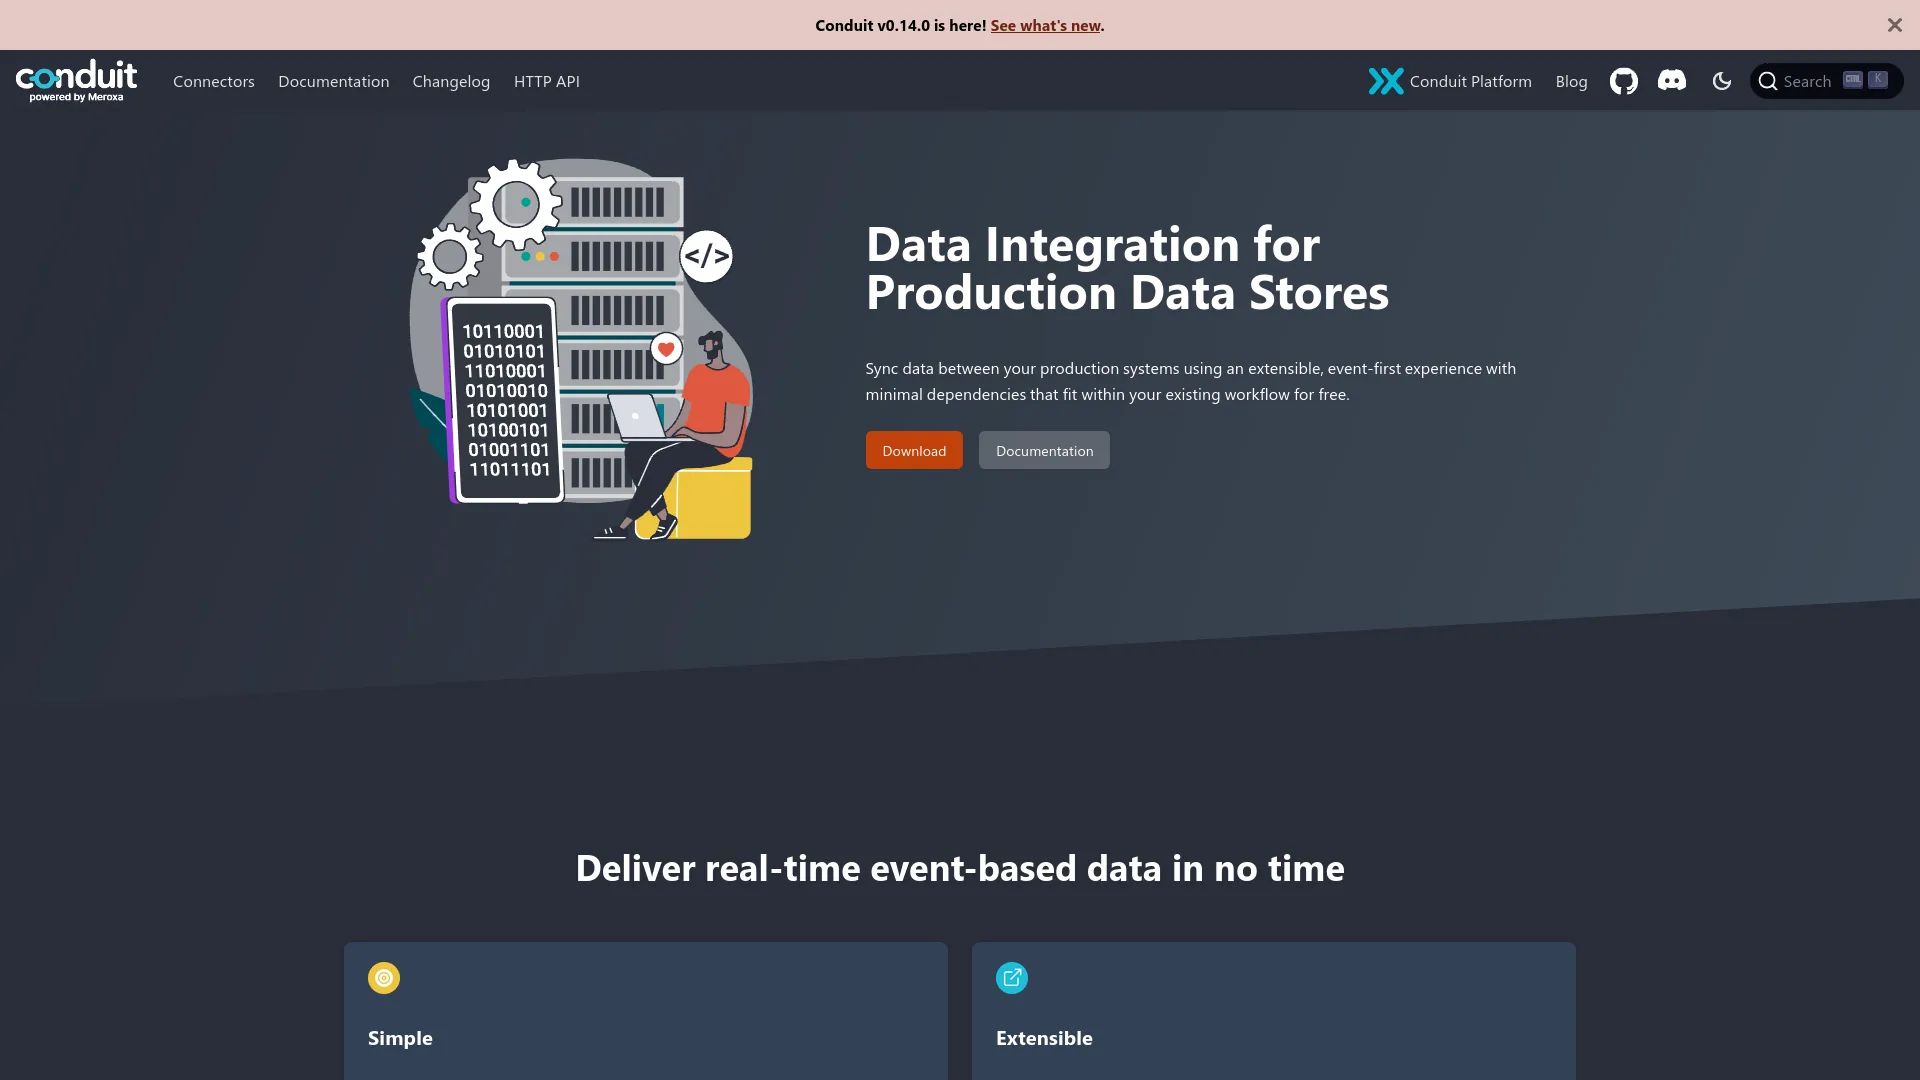
Task: Toggle dark mode with the moon icon
Action: click(x=1721, y=81)
